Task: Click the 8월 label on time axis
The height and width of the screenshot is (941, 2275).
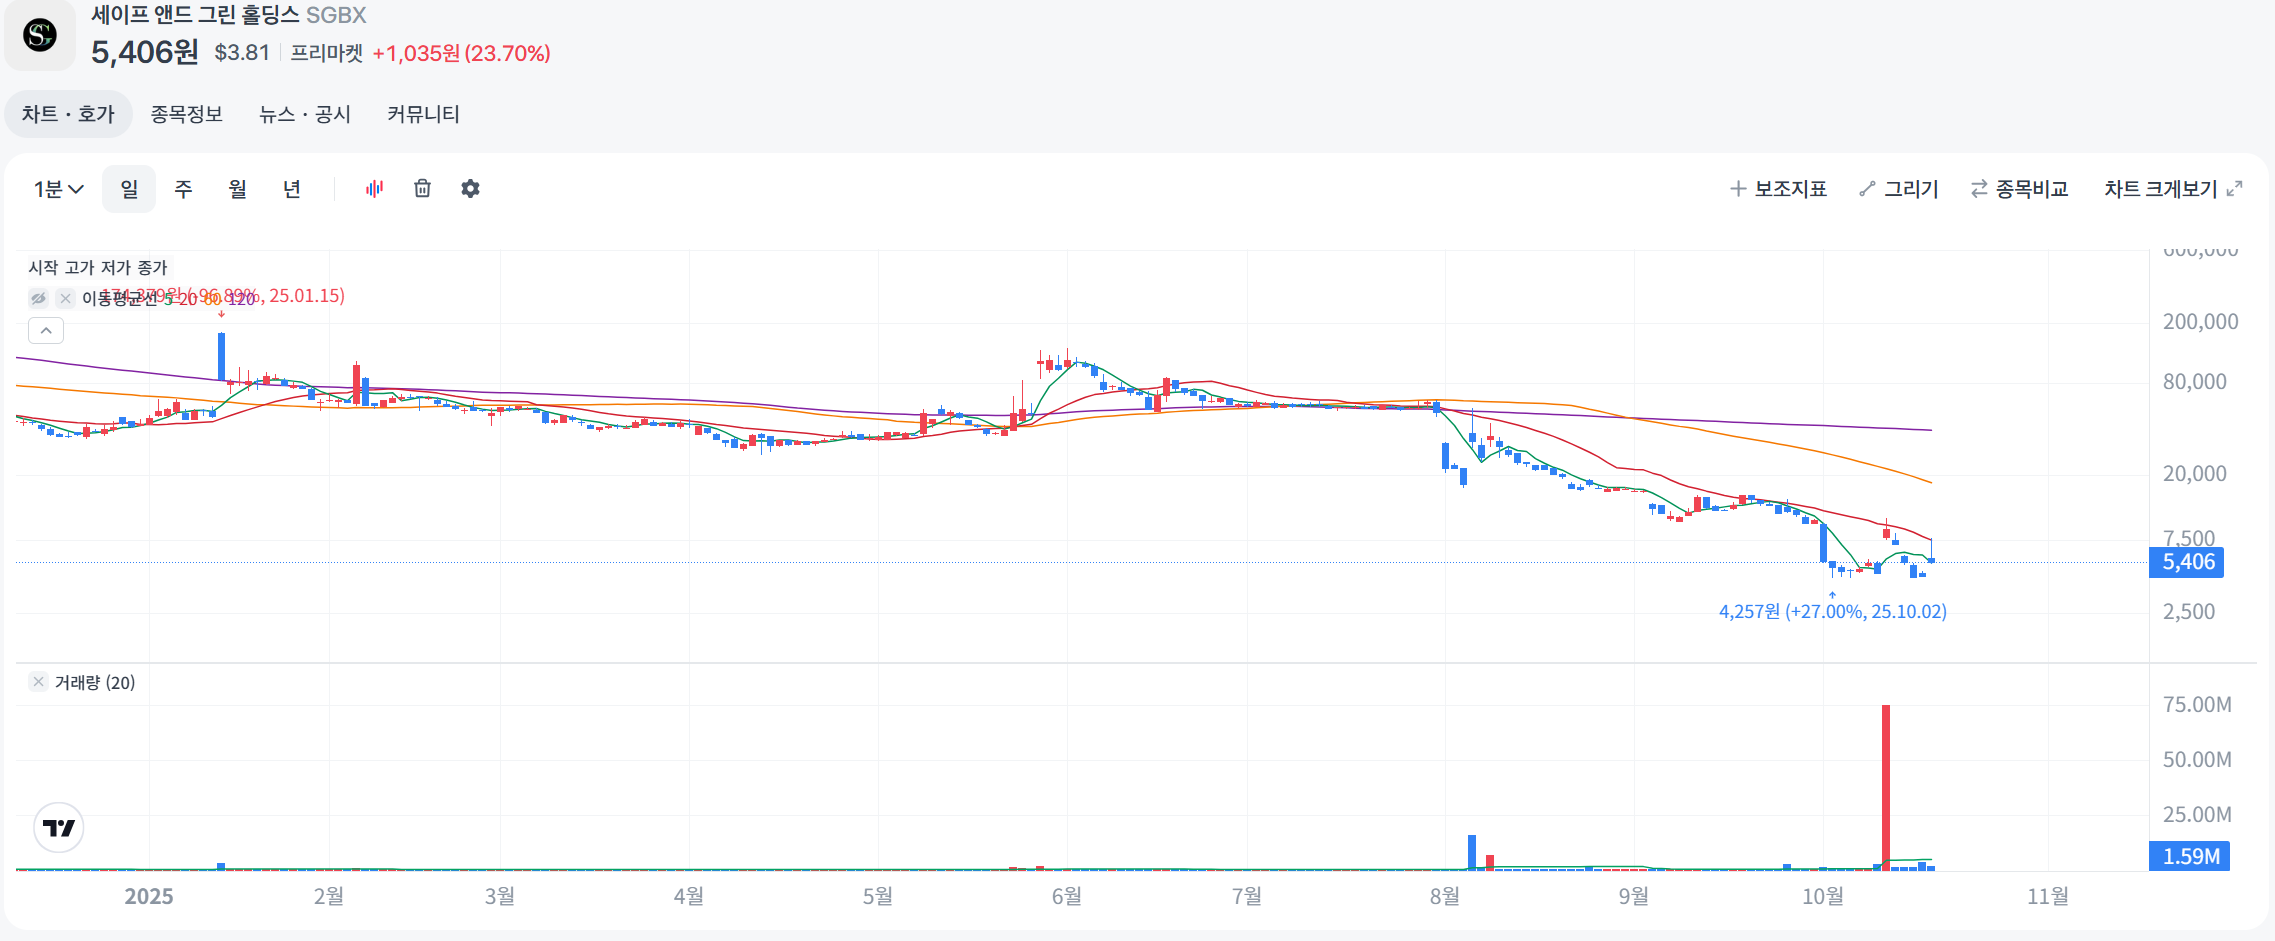Action: coord(1444,896)
